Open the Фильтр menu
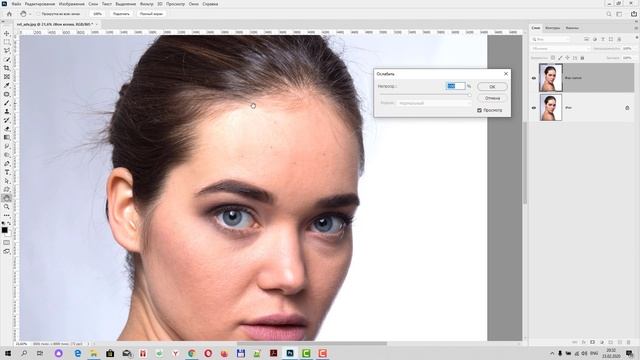The image size is (640, 360). point(147,4)
